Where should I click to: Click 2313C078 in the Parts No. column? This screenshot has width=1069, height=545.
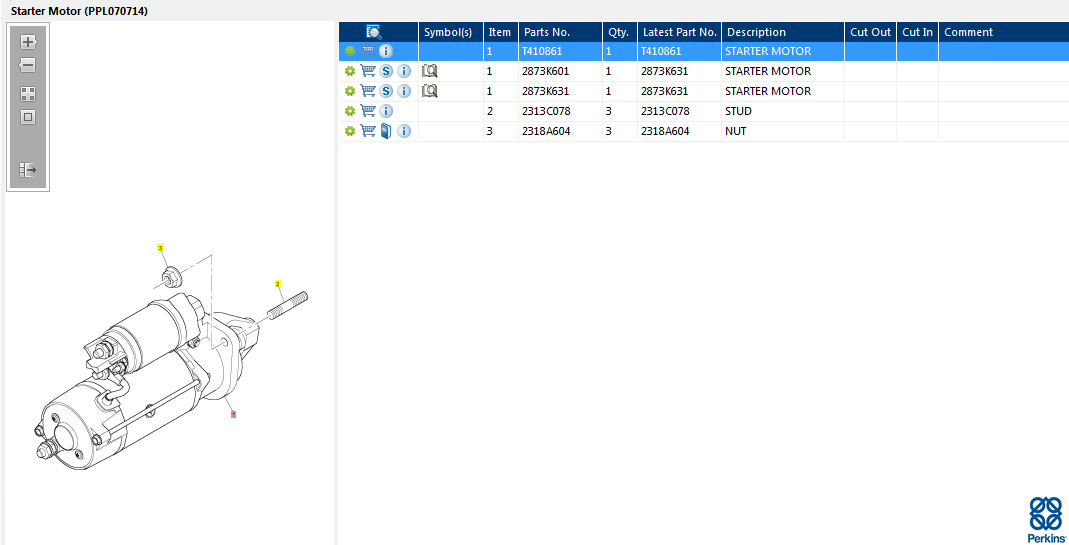tap(546, 111)
